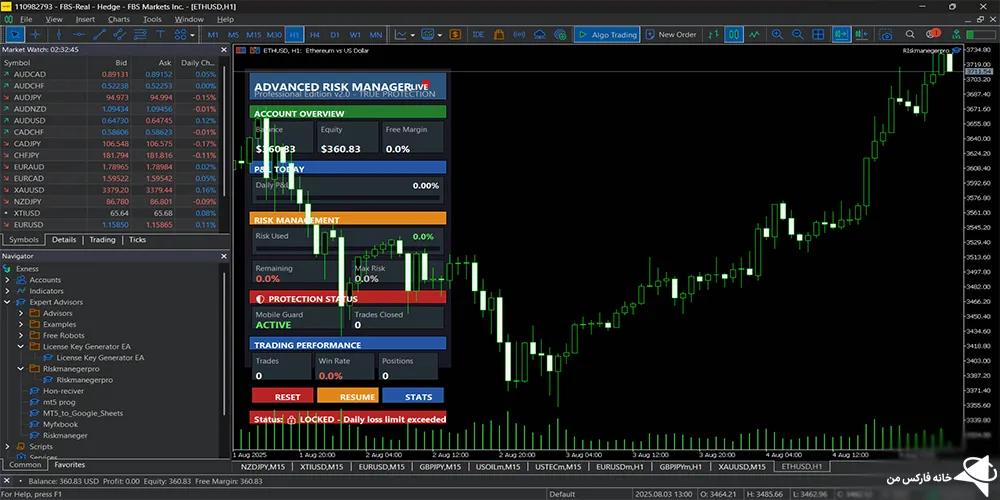Viewport: 1000px width, 500px height.
Task: Take a chart screenshot with camera icon
Action: (886, 35)
